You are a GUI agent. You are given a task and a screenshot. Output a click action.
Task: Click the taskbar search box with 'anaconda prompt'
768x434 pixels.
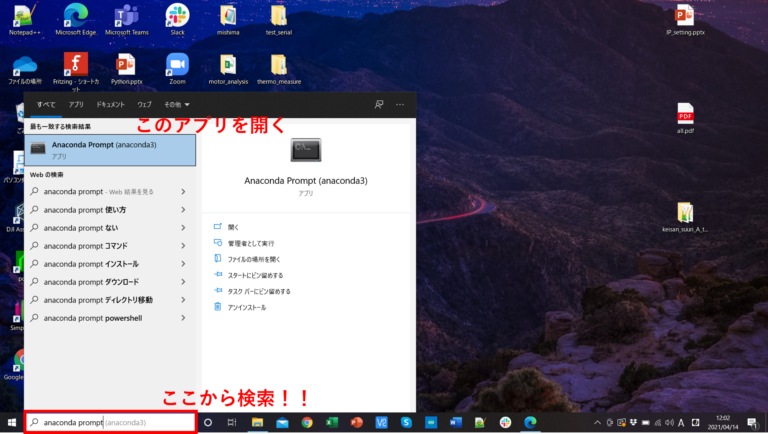(x=111, y=423)
